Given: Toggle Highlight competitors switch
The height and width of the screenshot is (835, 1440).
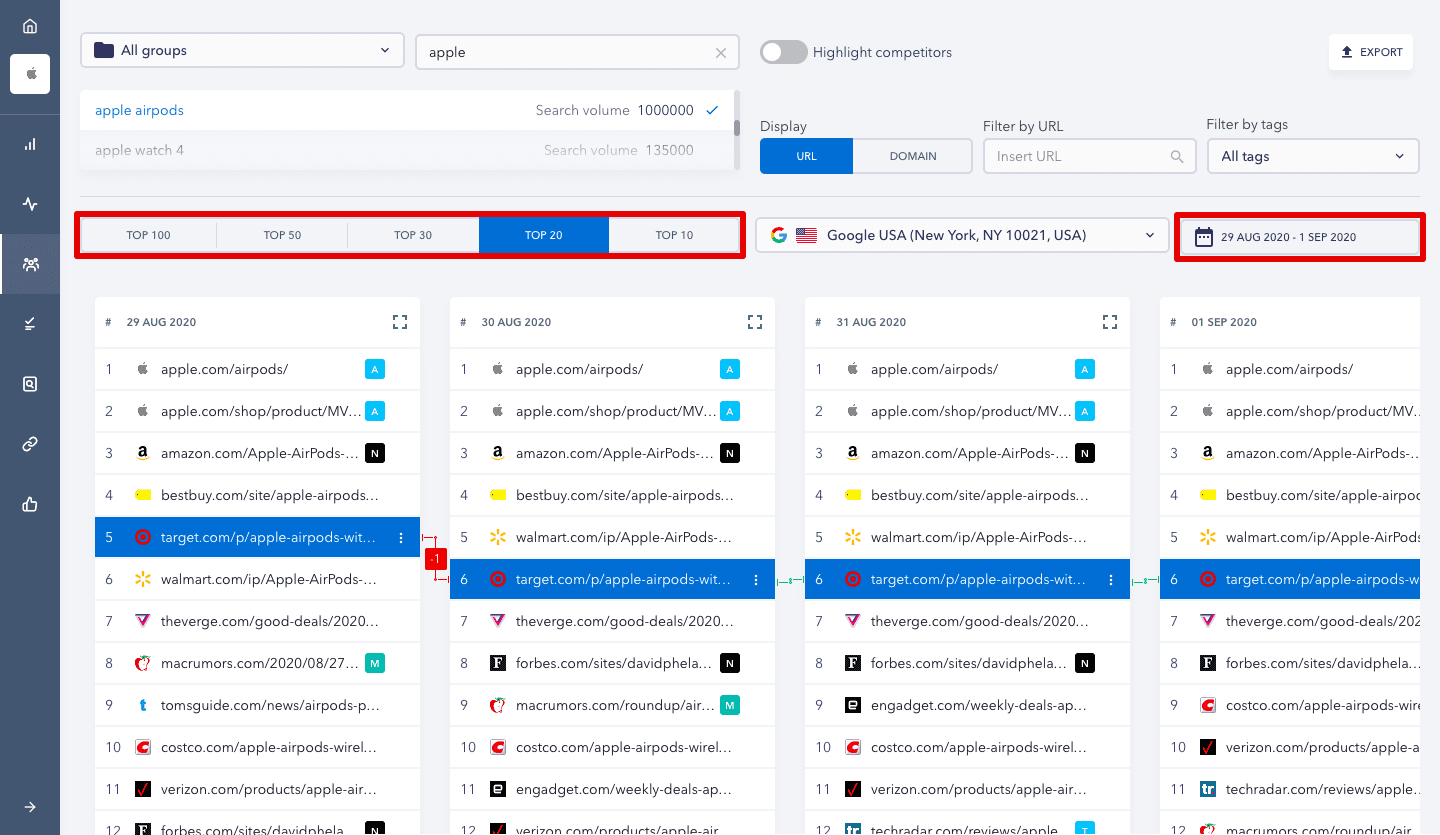Looking at the screenshot, I should pos(783,52).
